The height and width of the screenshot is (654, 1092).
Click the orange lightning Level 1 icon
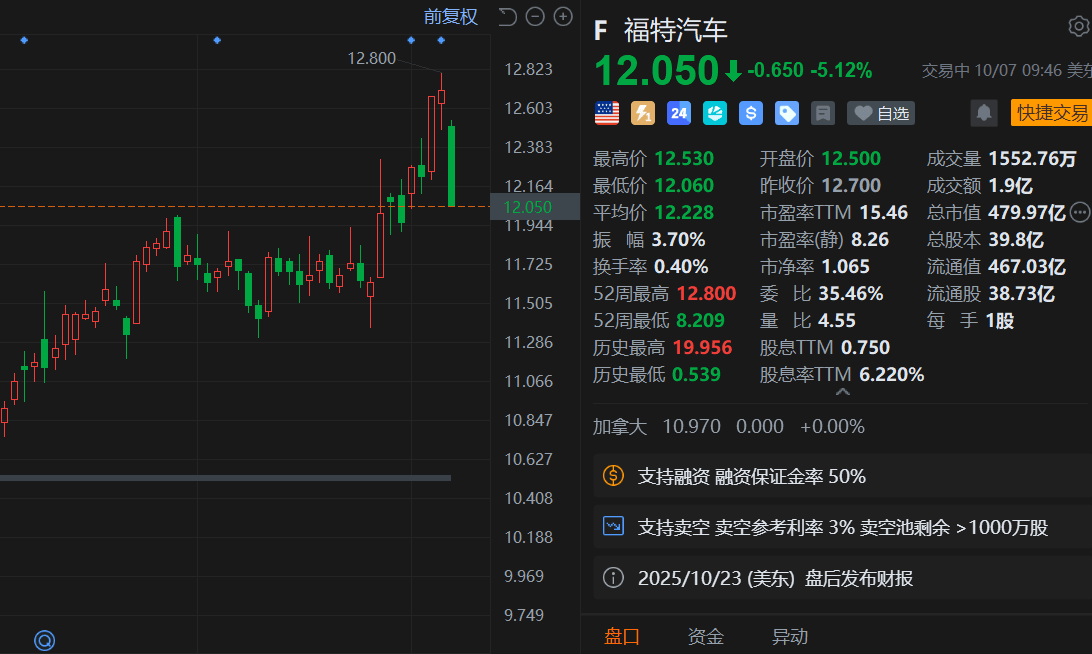coord(643,113)
